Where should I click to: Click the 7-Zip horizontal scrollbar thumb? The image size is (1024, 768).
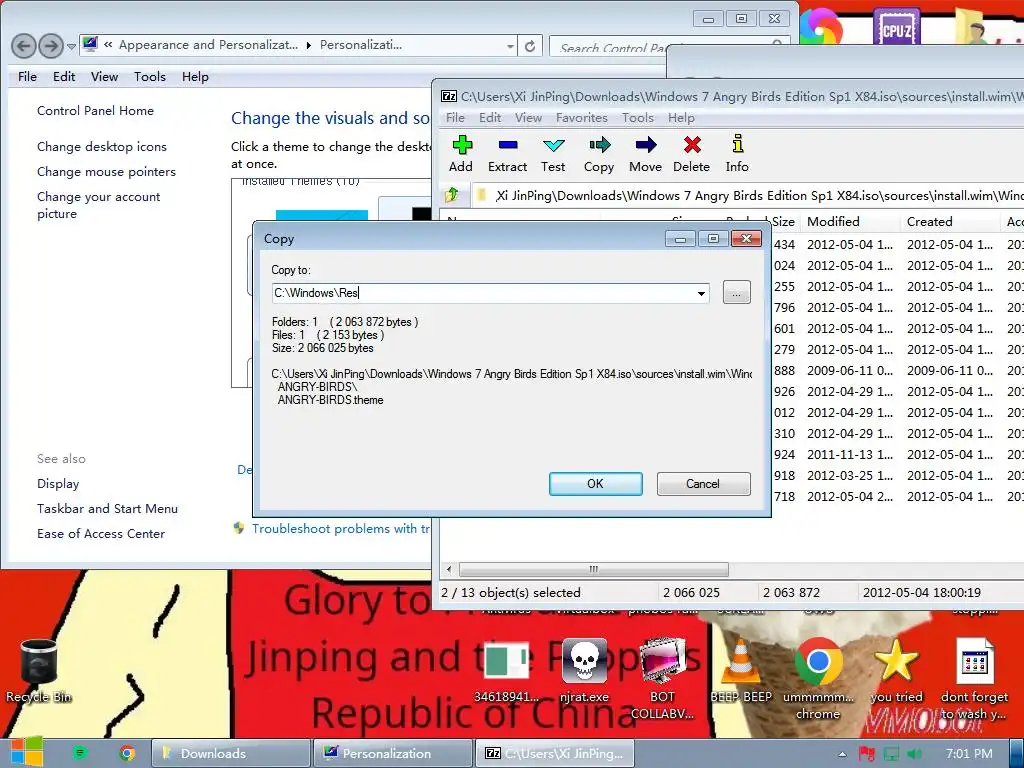594,569
